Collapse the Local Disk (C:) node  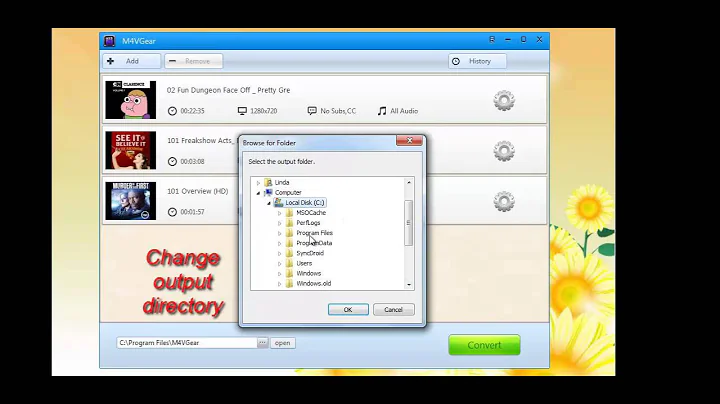269,203
